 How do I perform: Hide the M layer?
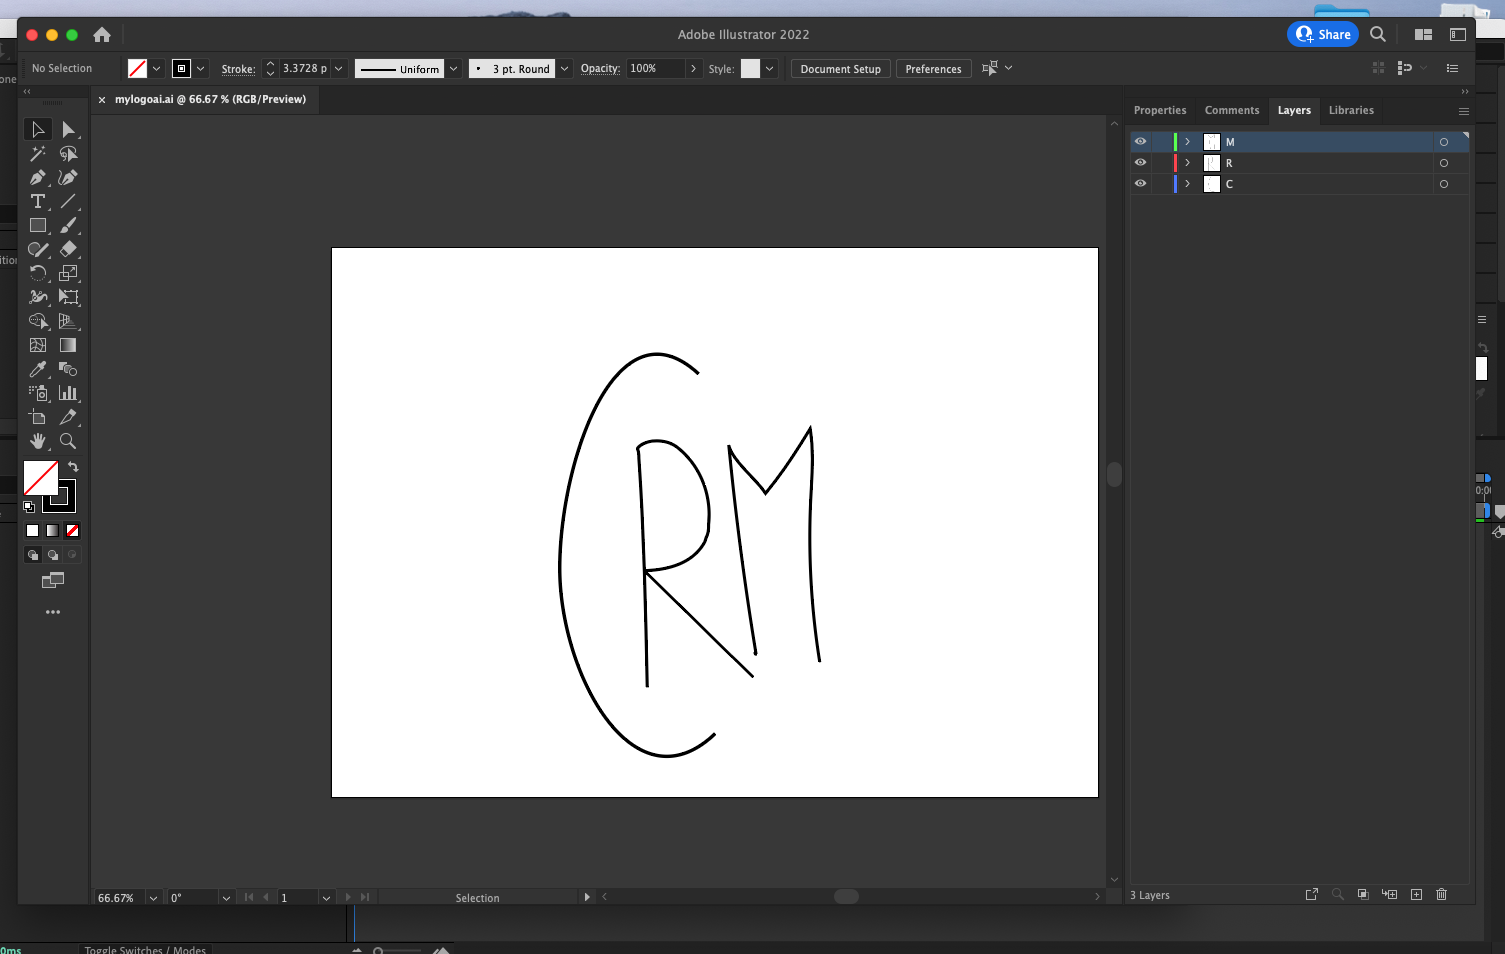(1140, 141)
